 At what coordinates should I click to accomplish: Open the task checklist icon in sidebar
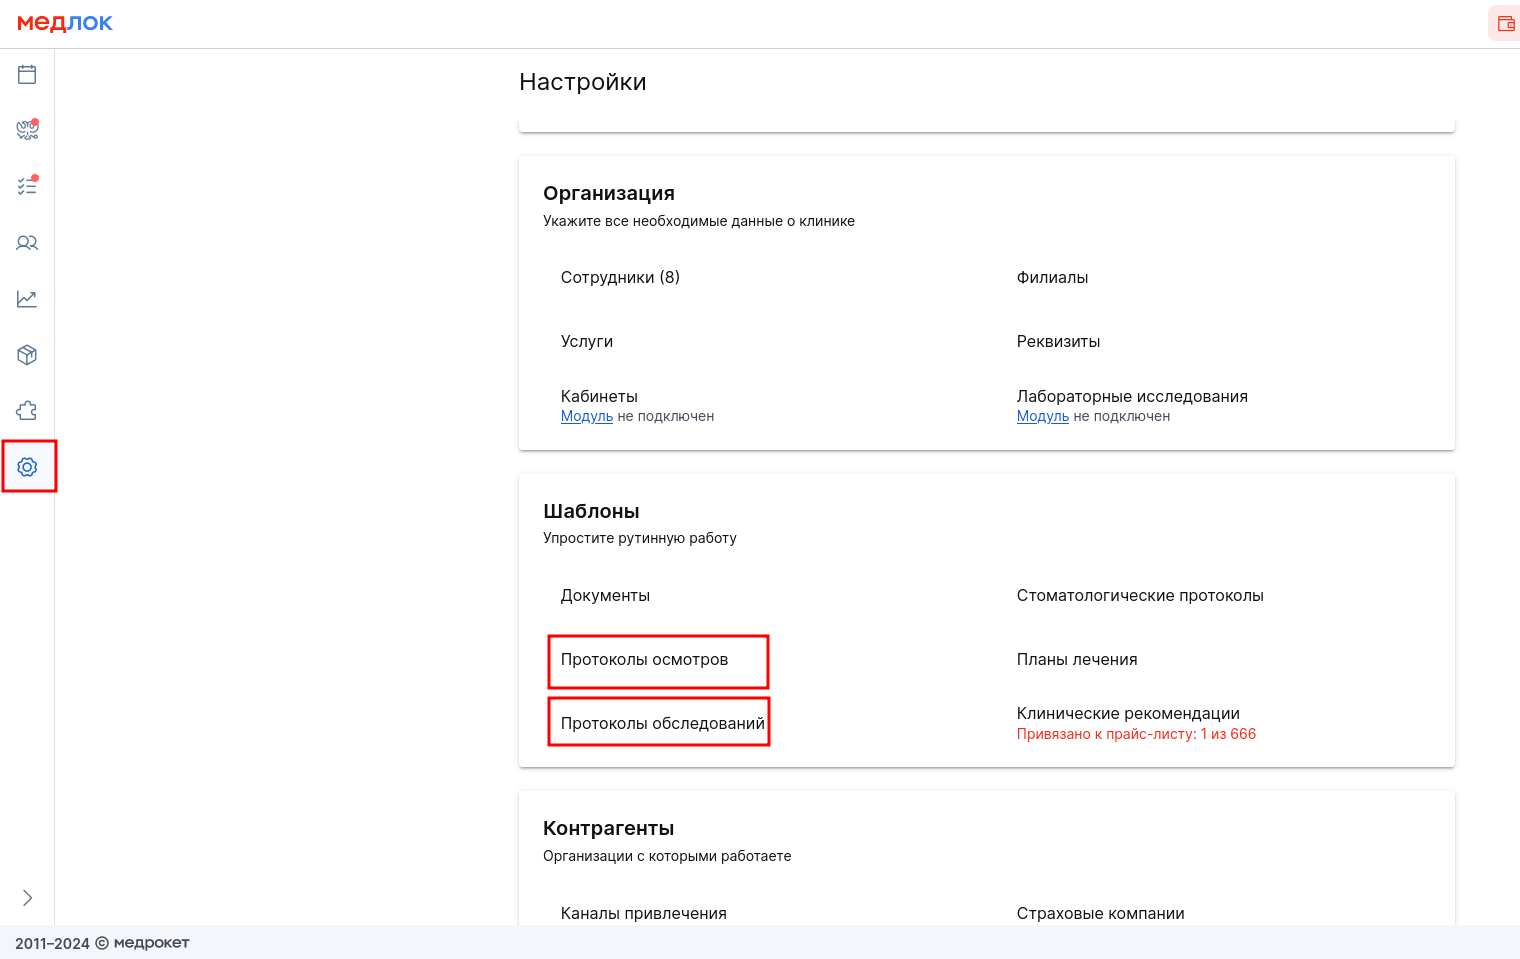tap(27, 186)
